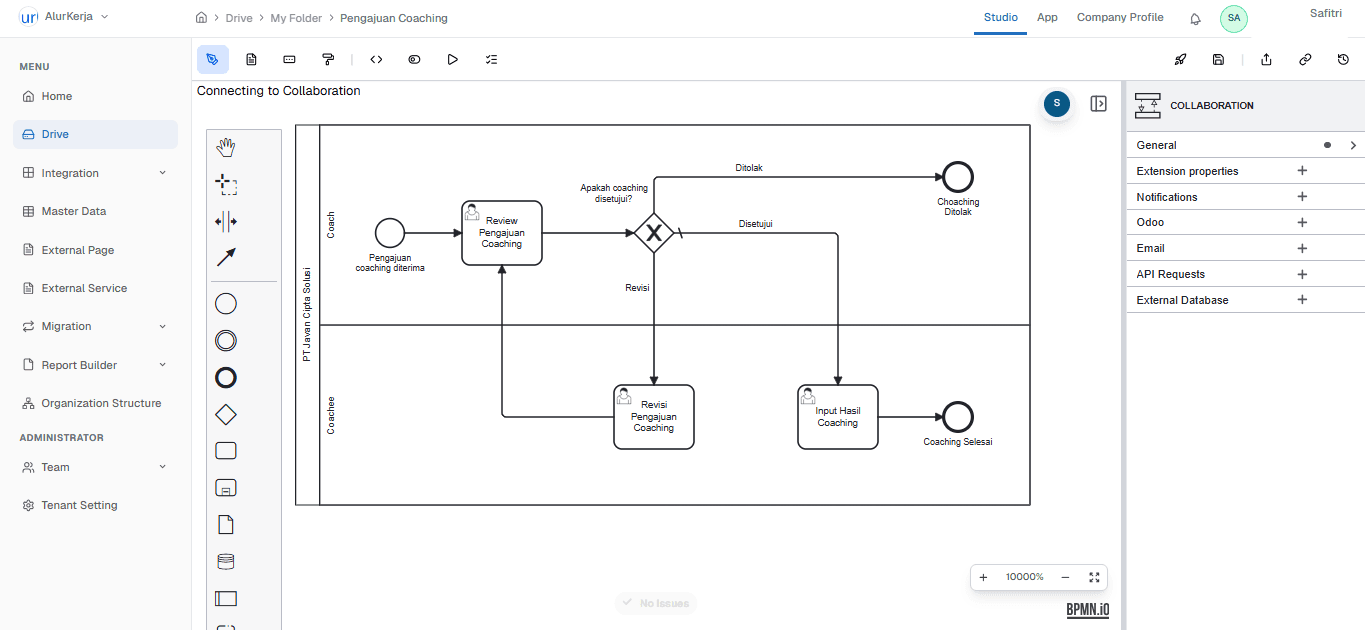1365x630 pixels.
Task: Expand the Migration menu in the sidebar
Action: (x=95, y=326)
